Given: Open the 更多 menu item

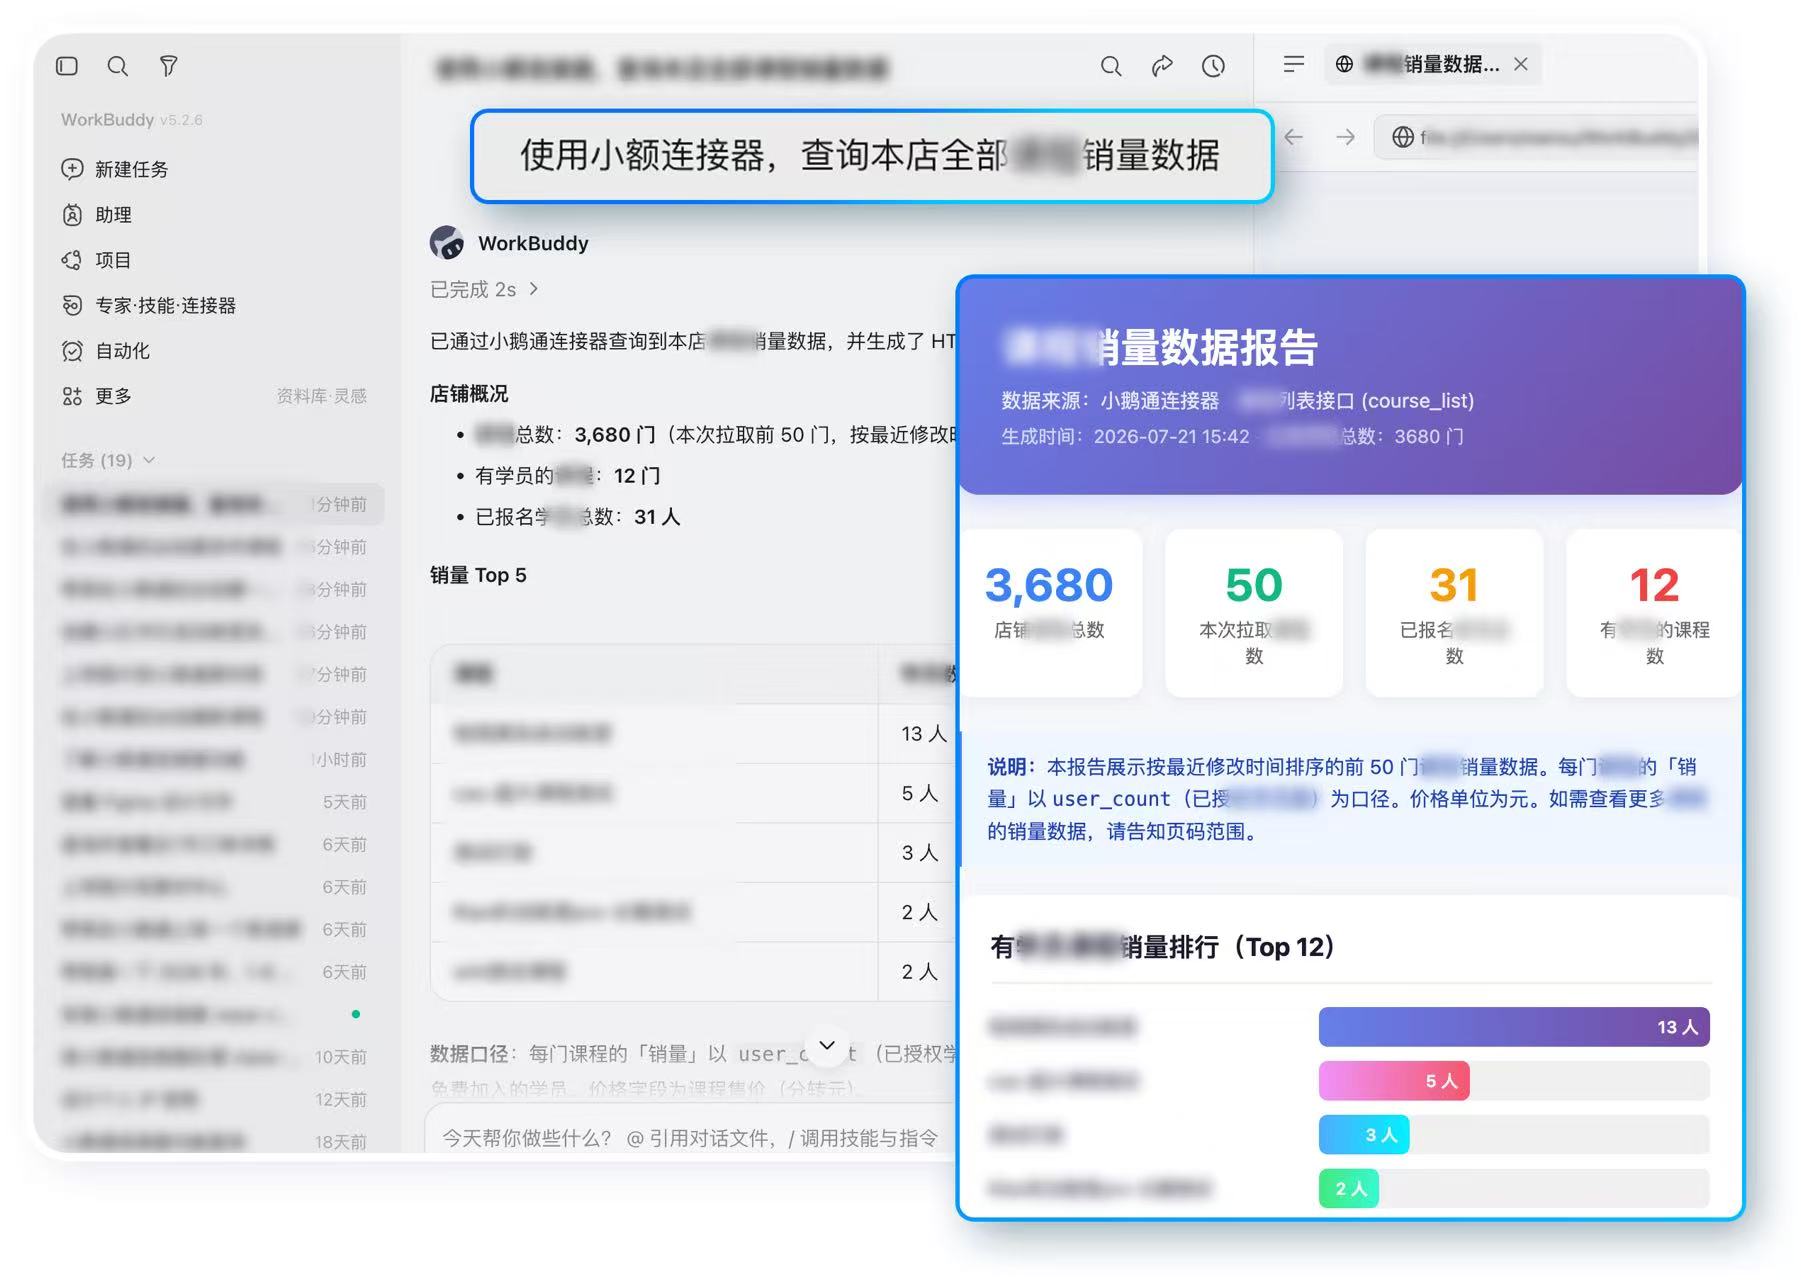Looking at the screenshot, I should [x=113, y=396].
